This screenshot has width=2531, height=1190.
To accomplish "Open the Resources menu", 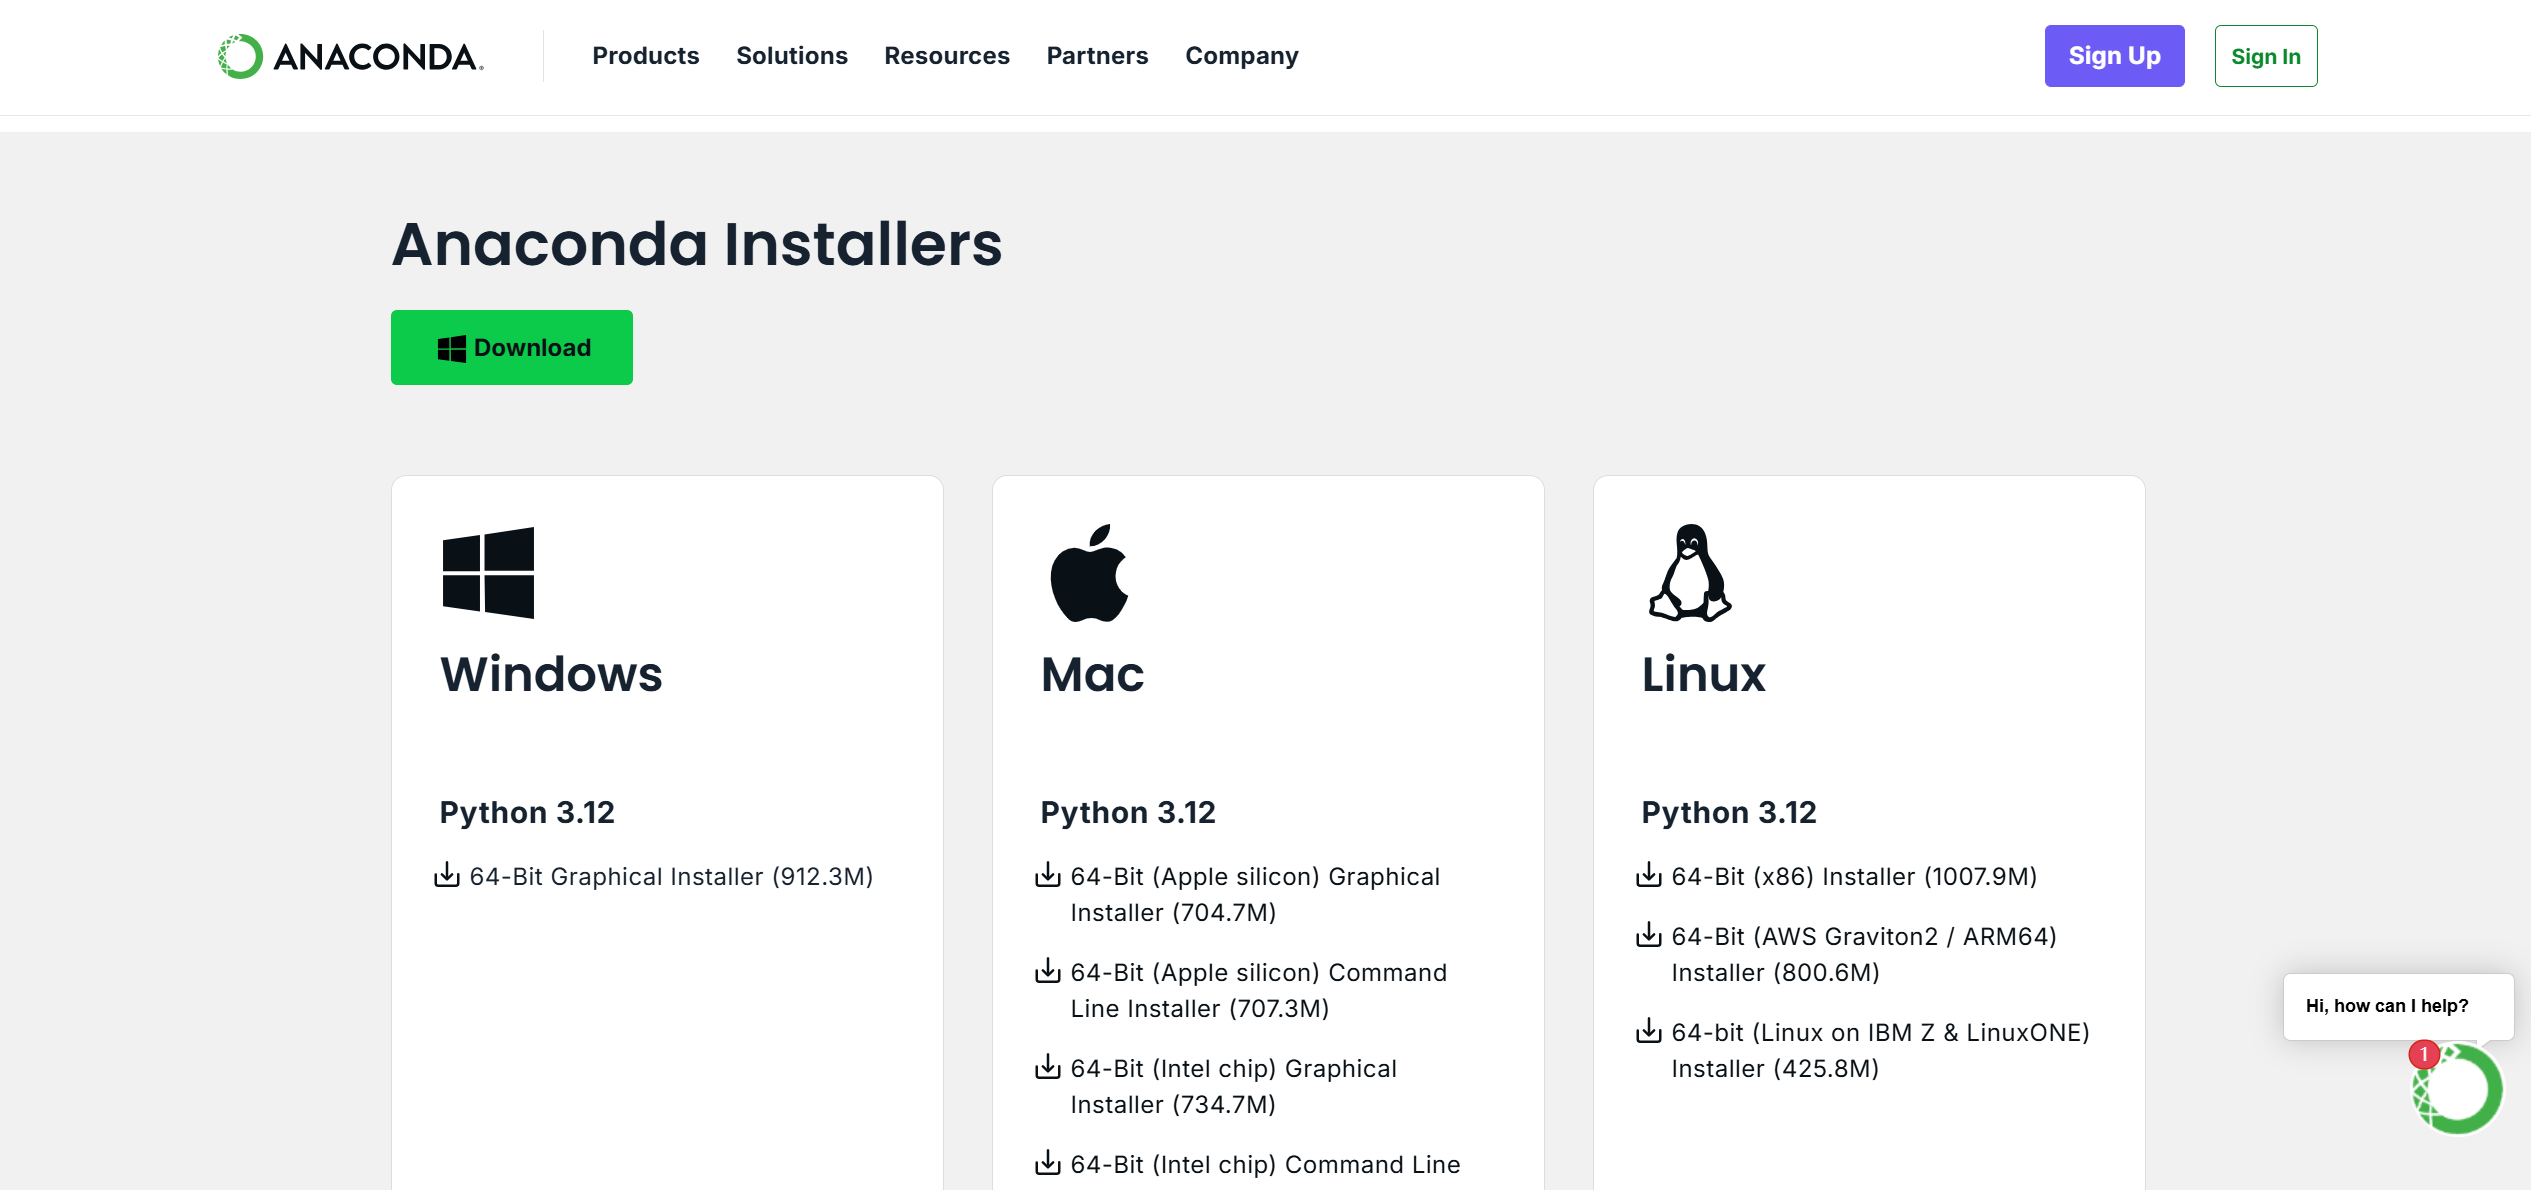I will (x=946, y=56).
